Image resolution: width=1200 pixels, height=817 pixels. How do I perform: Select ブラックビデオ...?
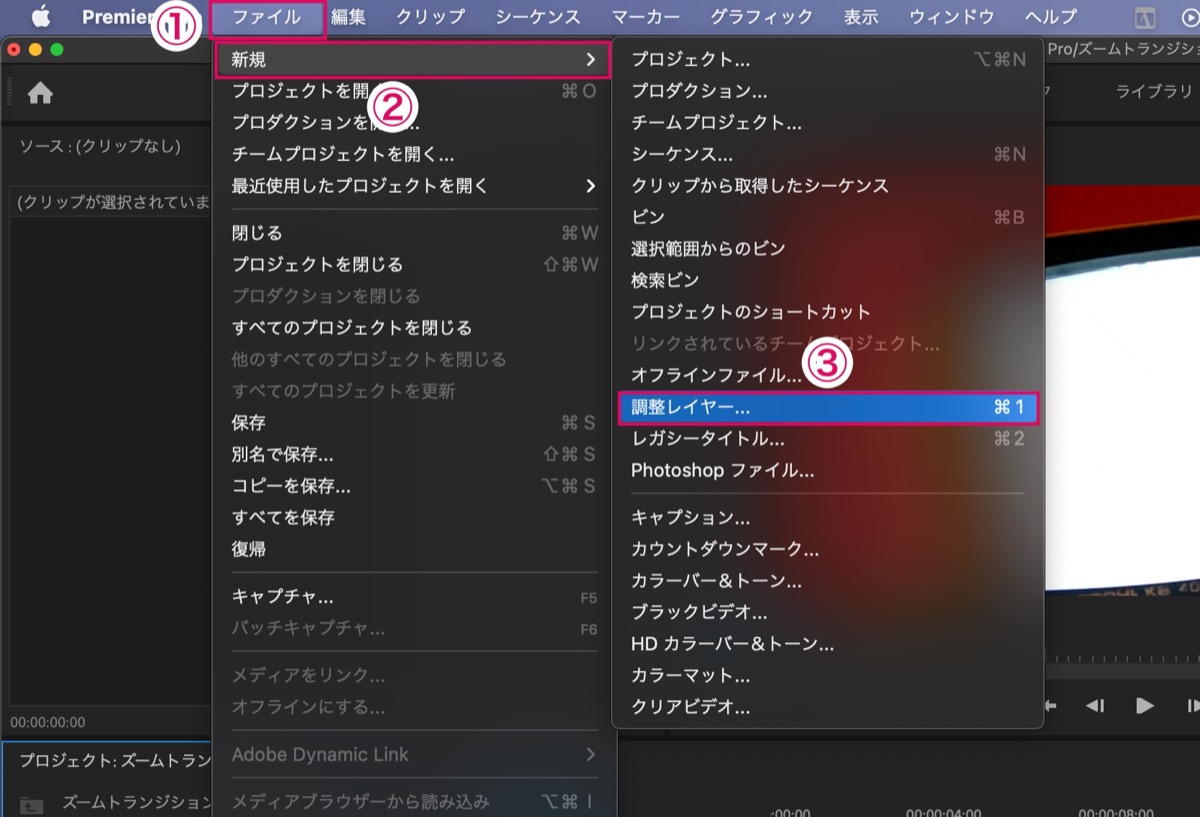point(828,612)
